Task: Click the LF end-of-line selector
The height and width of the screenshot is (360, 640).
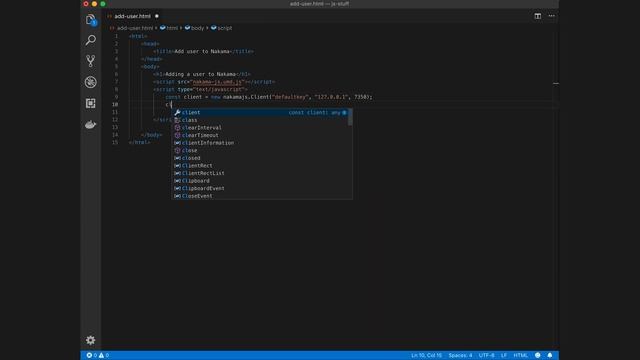Action: click(504, 355)
